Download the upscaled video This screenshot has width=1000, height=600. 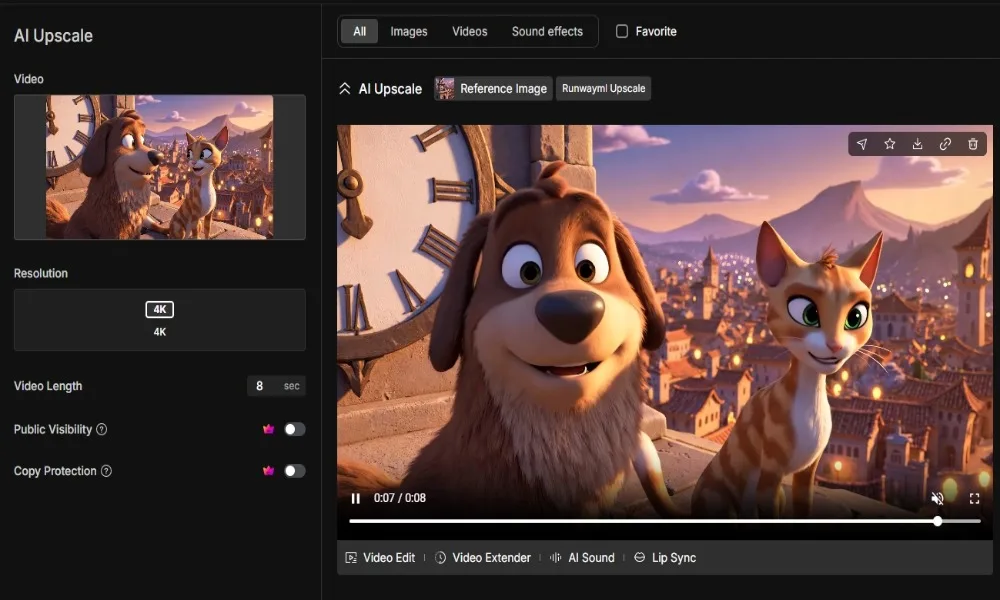point(917,144)
